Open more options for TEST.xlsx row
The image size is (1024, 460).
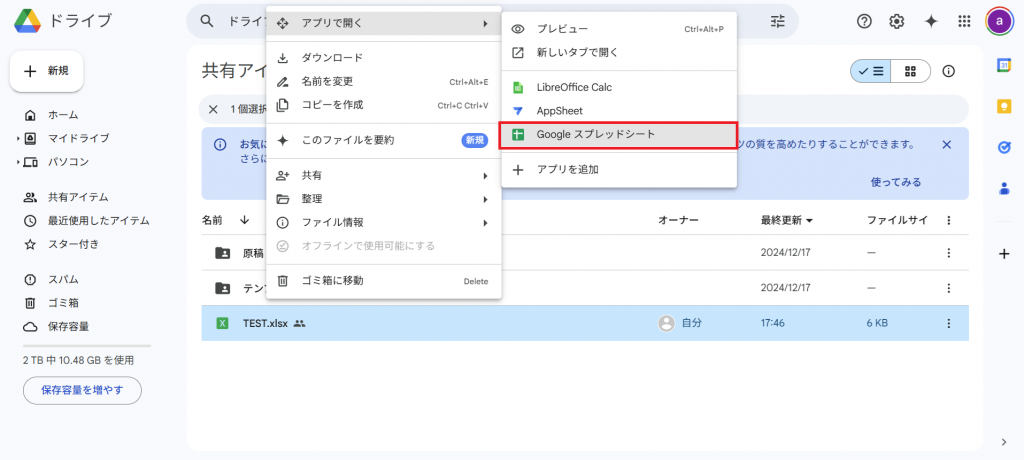(949, 323)
